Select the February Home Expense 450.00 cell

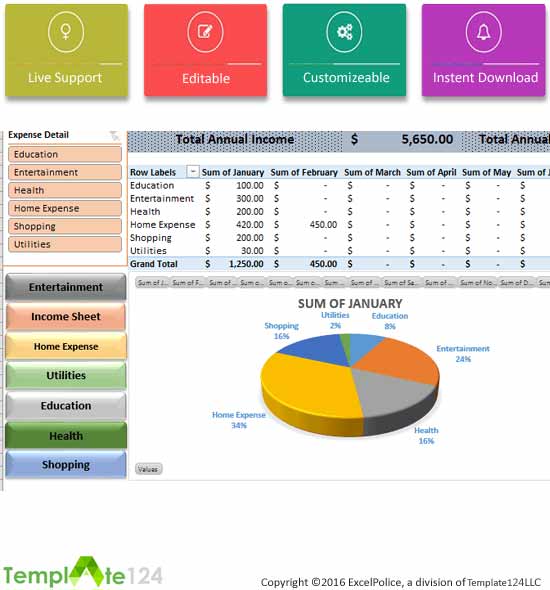(x=323, y=225)
